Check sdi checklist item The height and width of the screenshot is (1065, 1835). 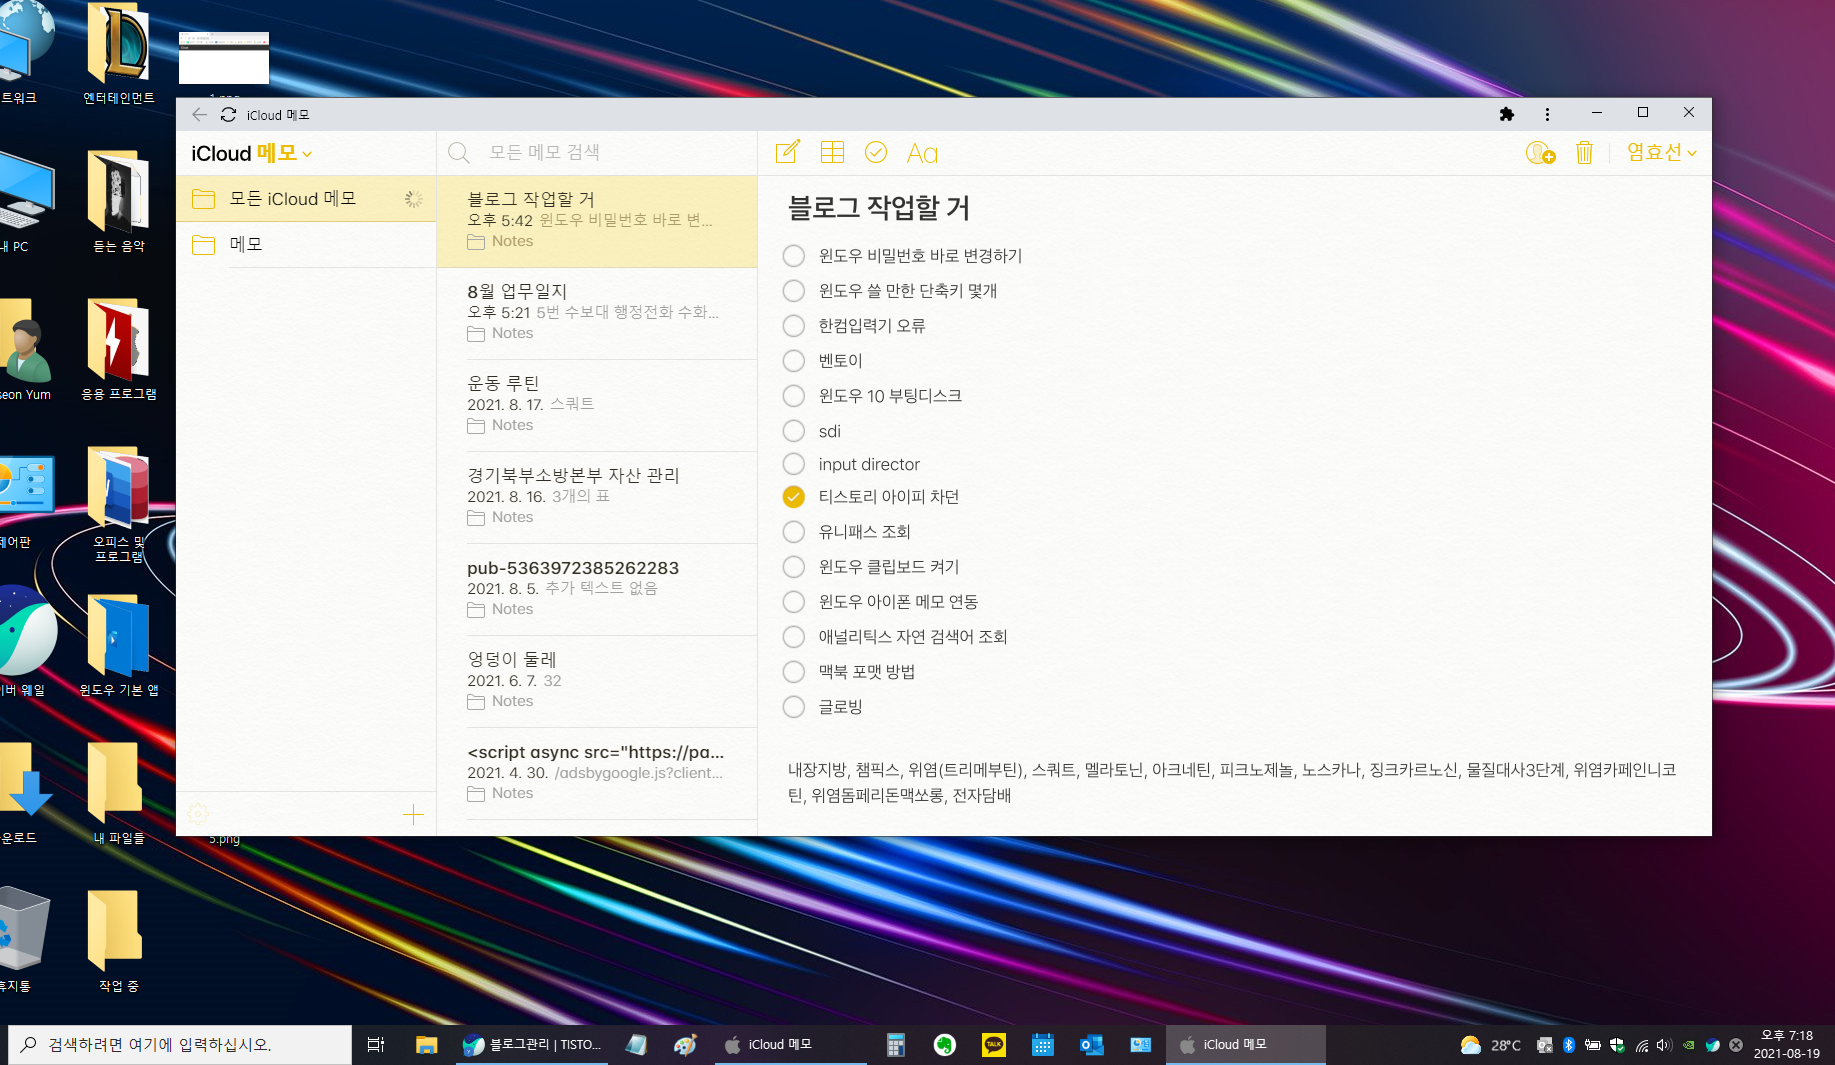[x=793, y=431]
